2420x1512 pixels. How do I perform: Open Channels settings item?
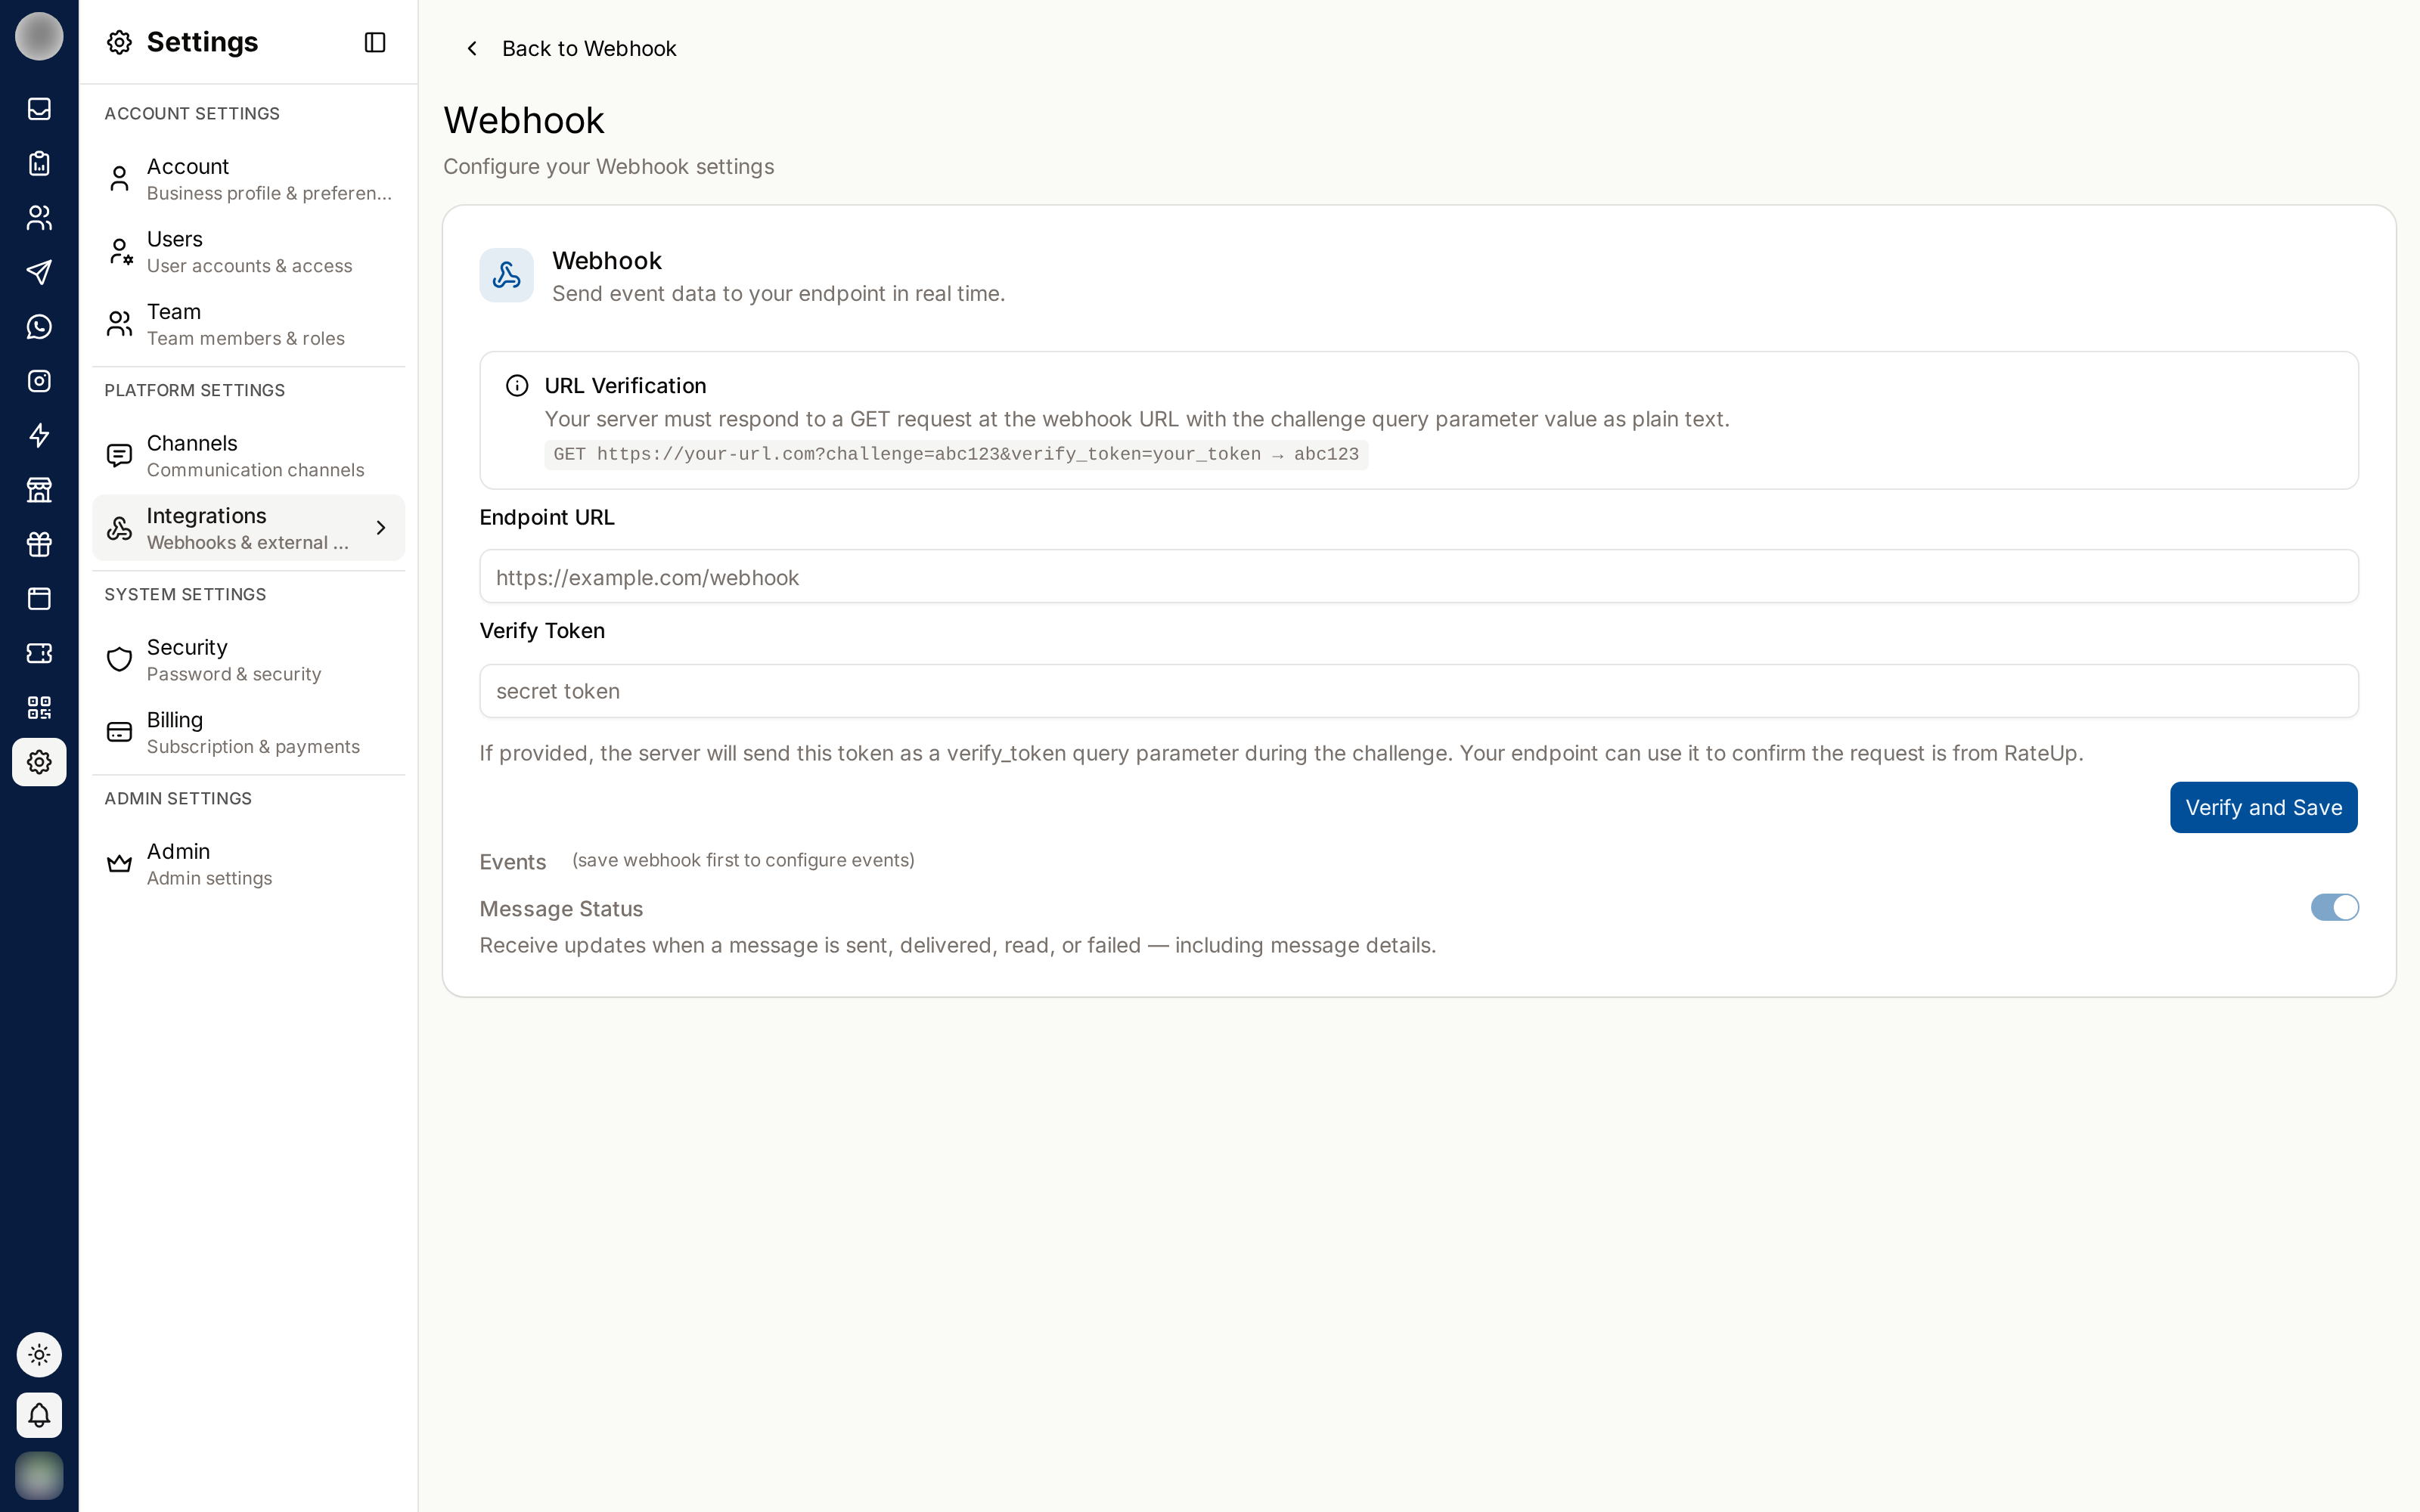[249, 456]
